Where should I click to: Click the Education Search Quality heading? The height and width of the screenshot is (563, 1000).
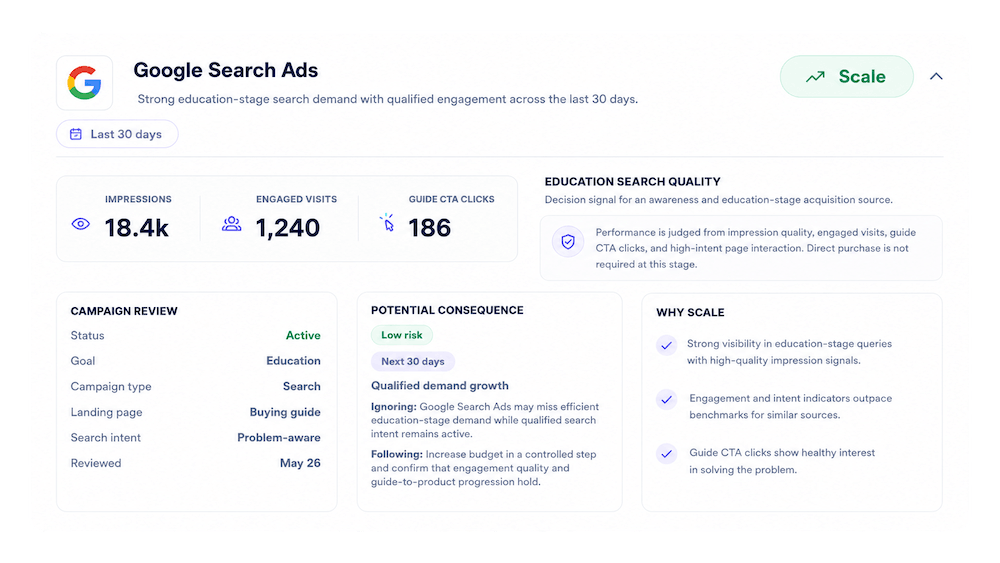click(x=633, y=182)
